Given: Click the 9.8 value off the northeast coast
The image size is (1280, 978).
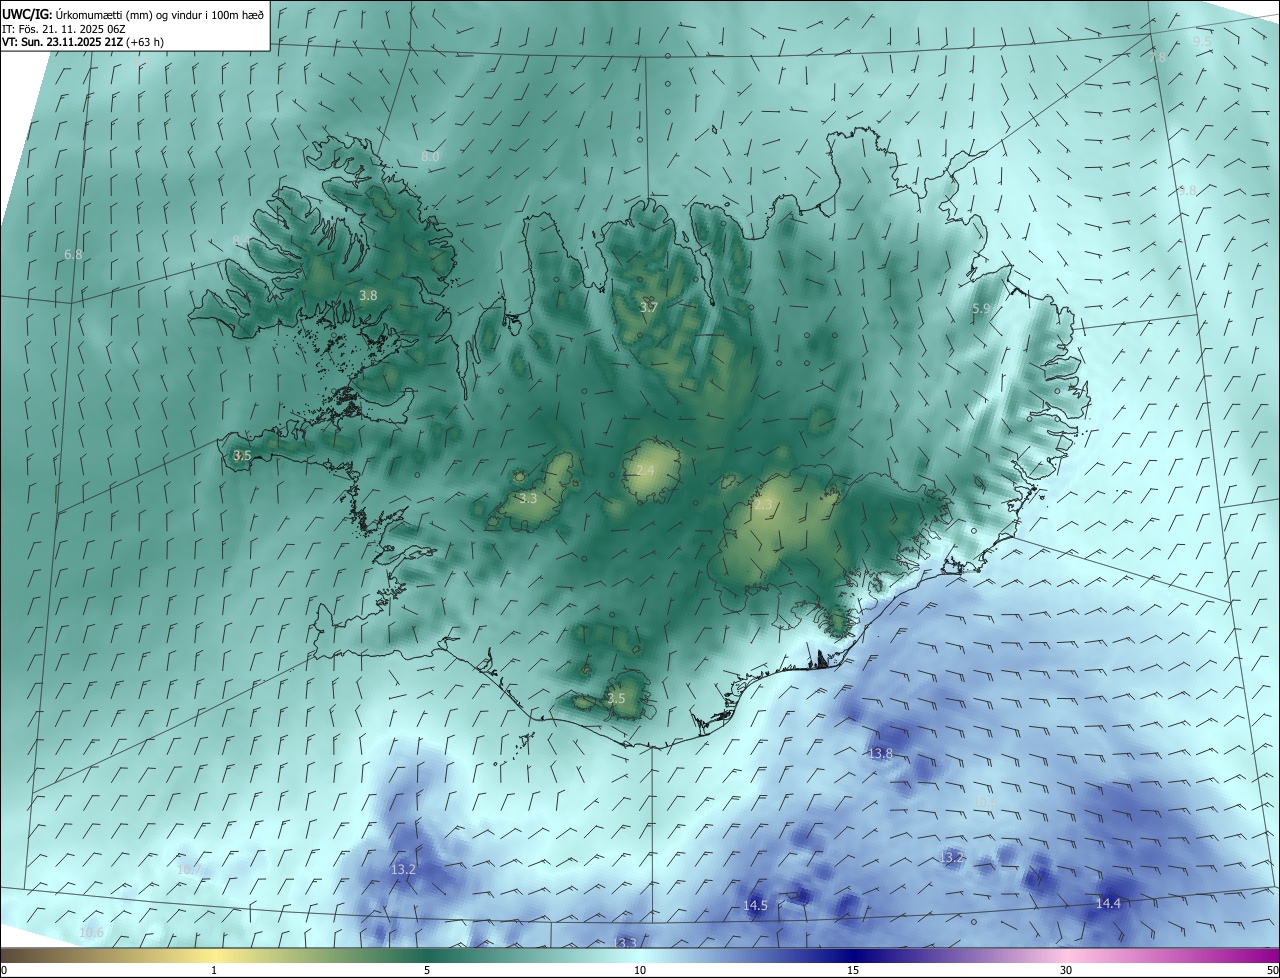Looking at the screenshot, I should pos(1187,190).
